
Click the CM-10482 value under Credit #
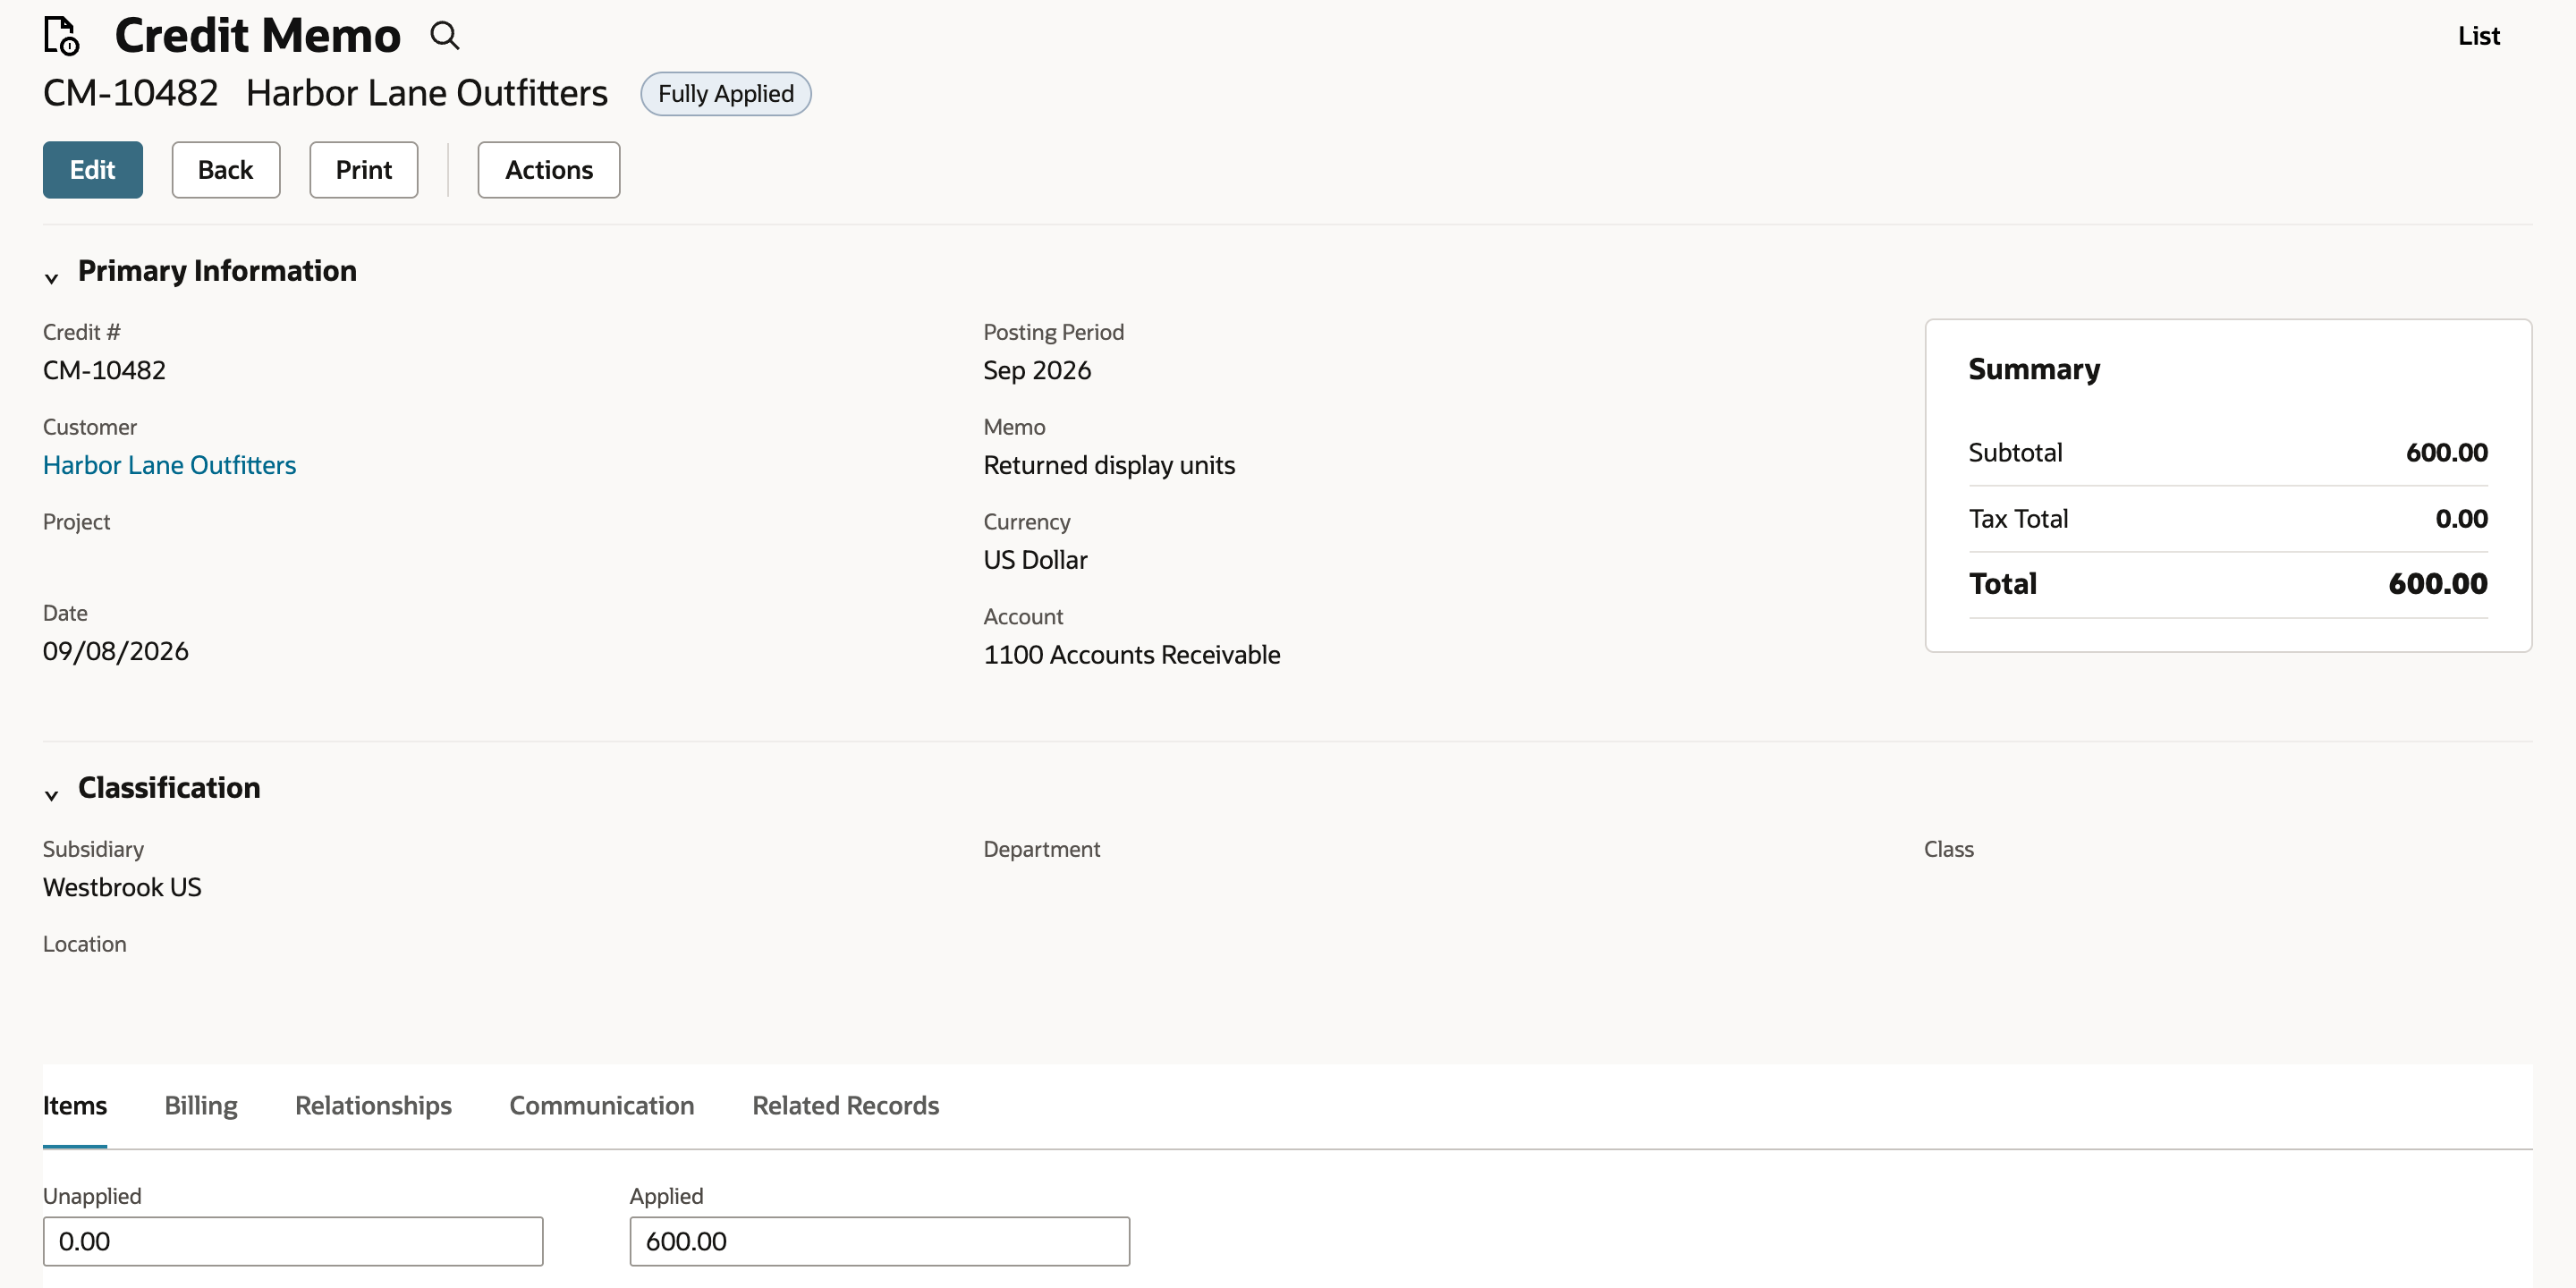(x=105, y=370)
